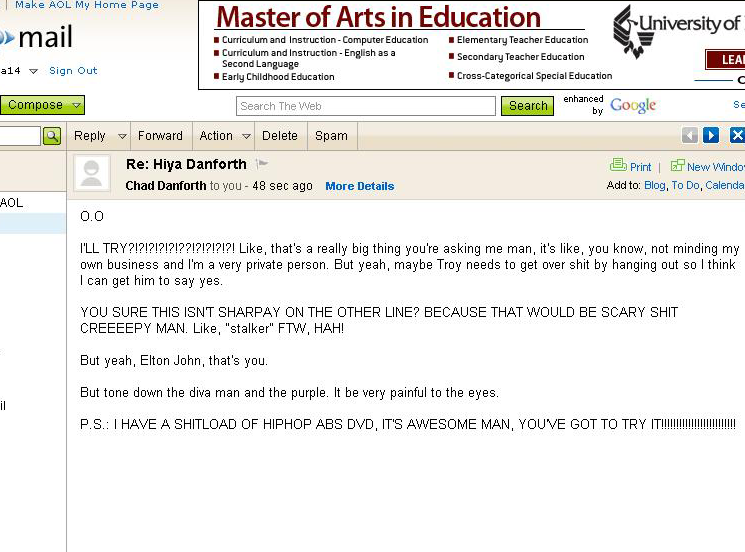Screen dimensions: 745x552
Task: Mark message as Spam
Action: (331, 136)
